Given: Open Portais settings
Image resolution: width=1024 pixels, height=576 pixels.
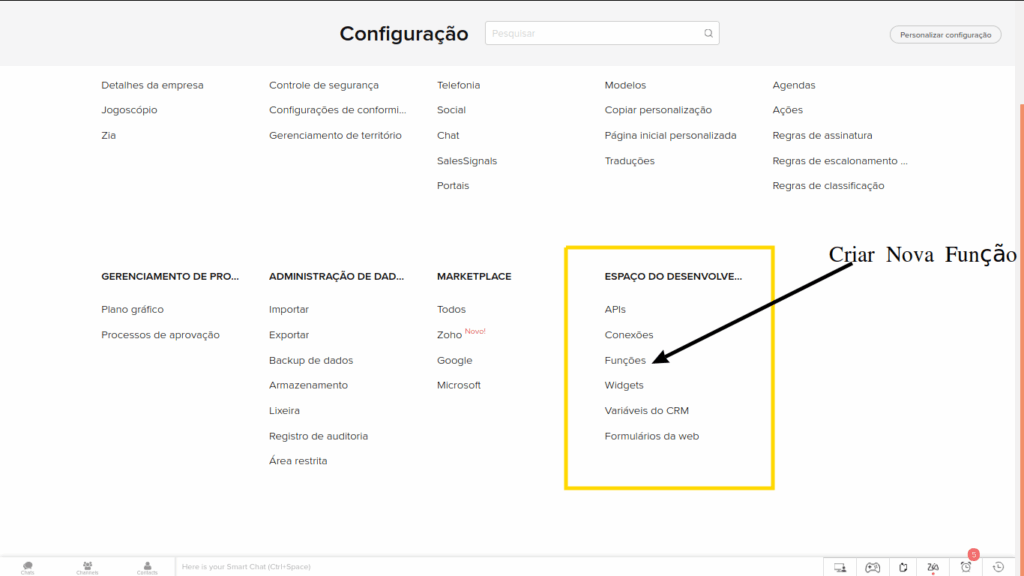Looking at the screenshot, I should pos(453,185).
